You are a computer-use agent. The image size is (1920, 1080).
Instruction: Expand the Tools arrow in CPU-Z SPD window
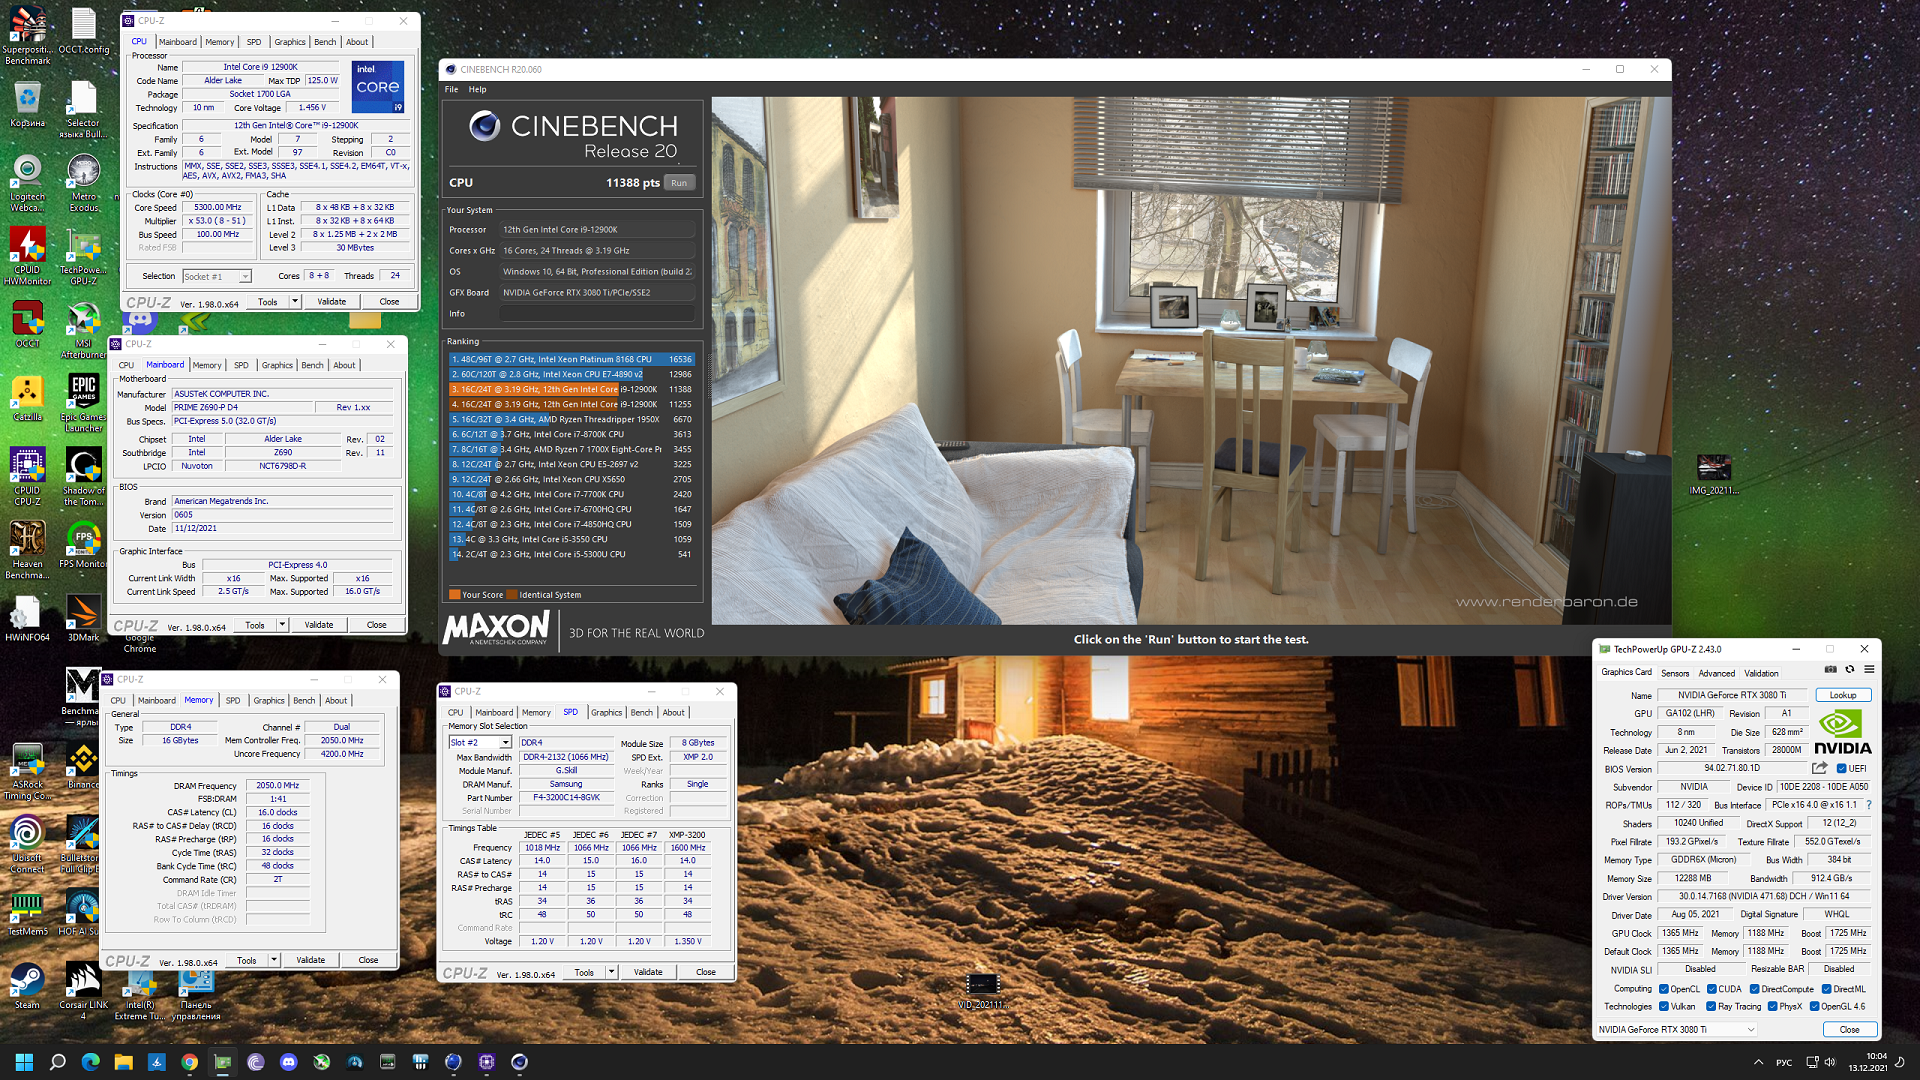pos(611,972)
